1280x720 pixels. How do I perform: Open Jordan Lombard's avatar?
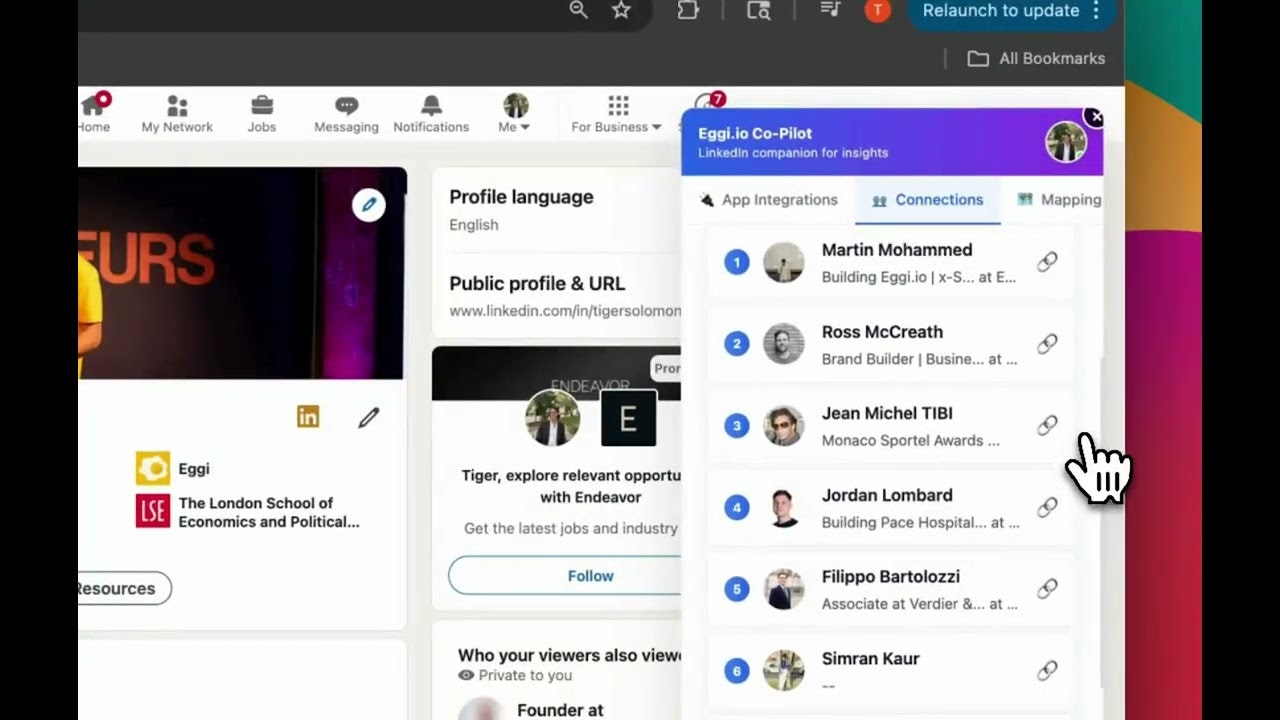pos(783,508)
